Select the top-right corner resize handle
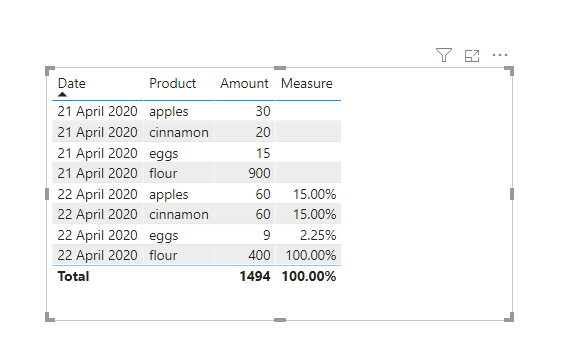The image size is (578, 361). (x=509, y=71)
